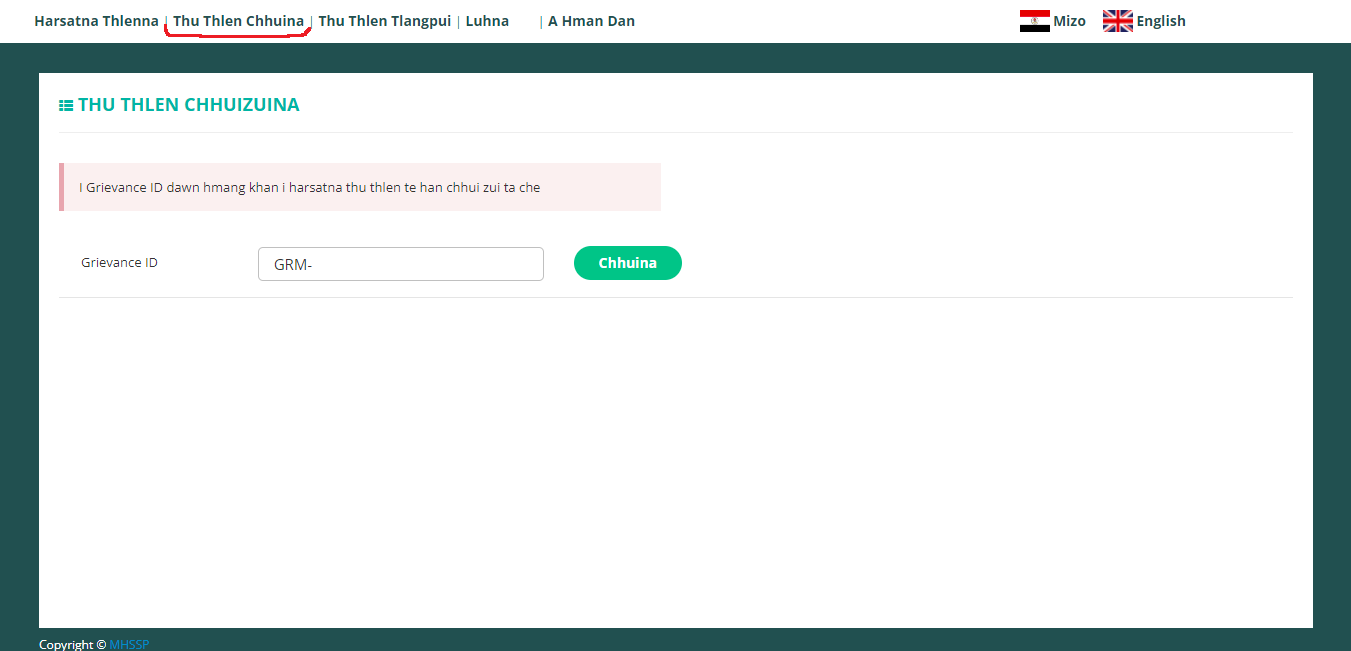The width and height of the screenshot is (1351, 651).
Task: Focus the Grievance ID input field
Action: pos(401,264)
